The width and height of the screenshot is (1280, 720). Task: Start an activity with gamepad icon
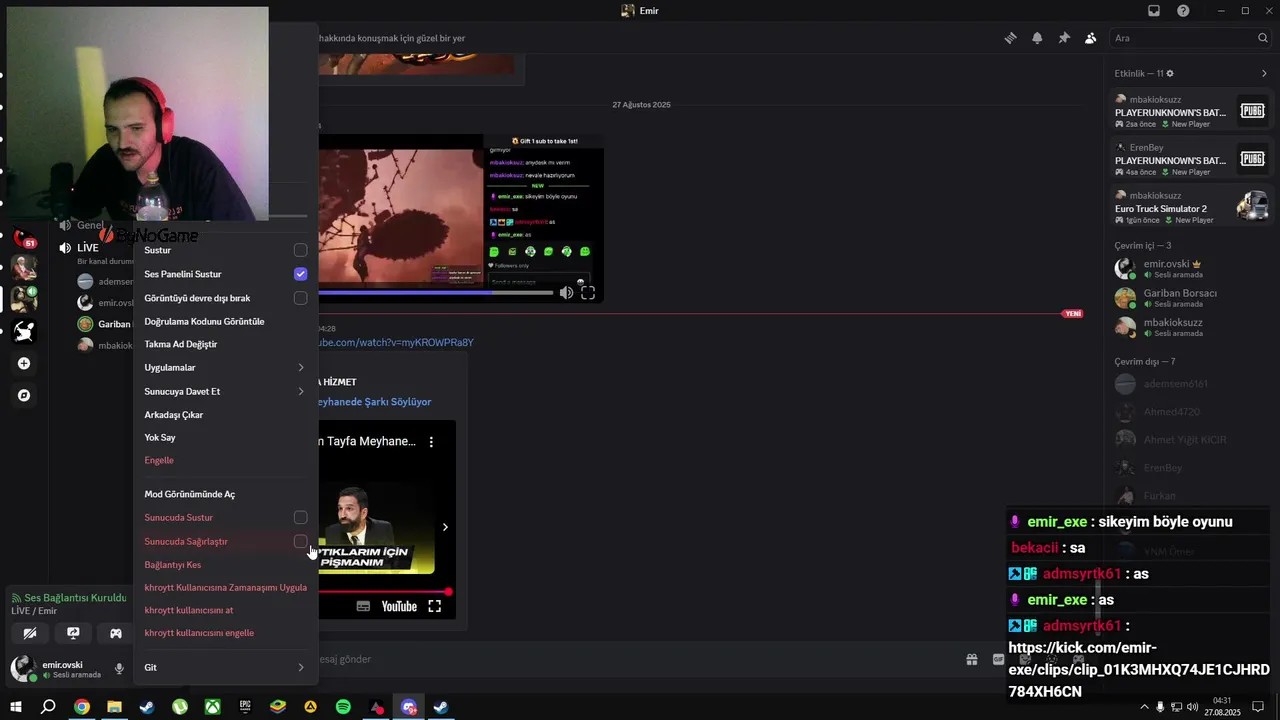coord(116,633)
